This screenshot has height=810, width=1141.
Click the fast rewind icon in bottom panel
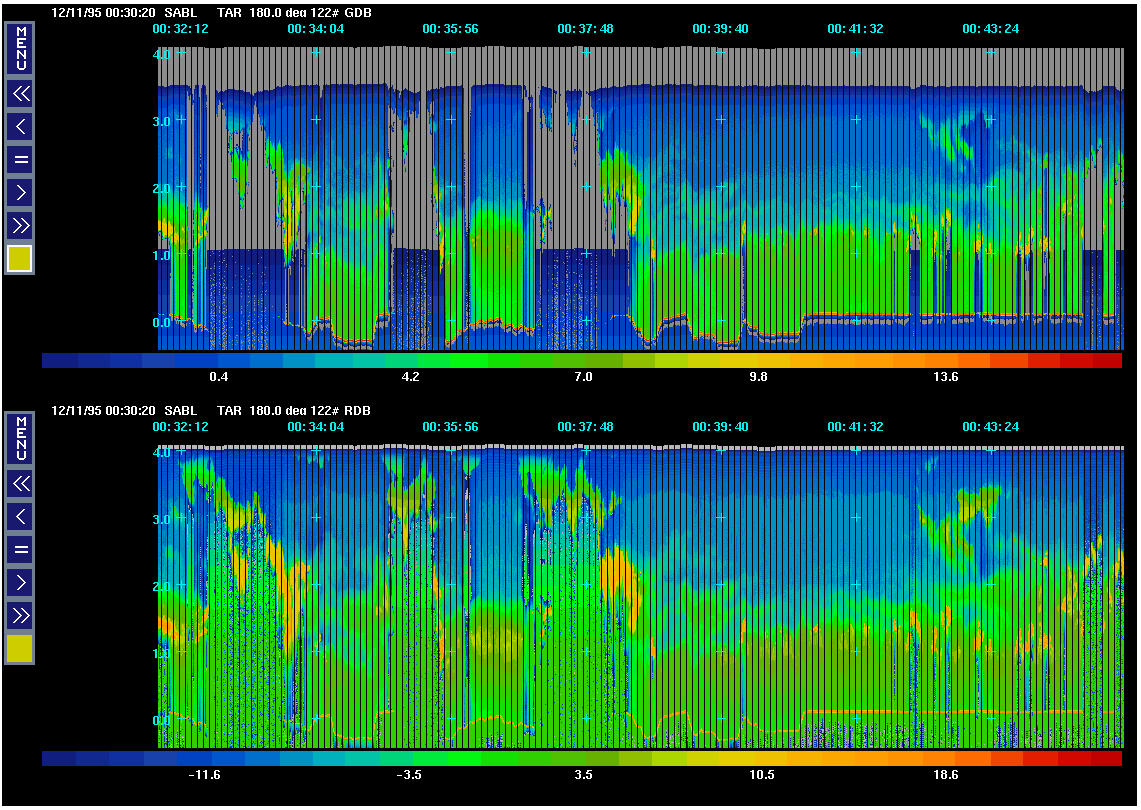[21, 484]
